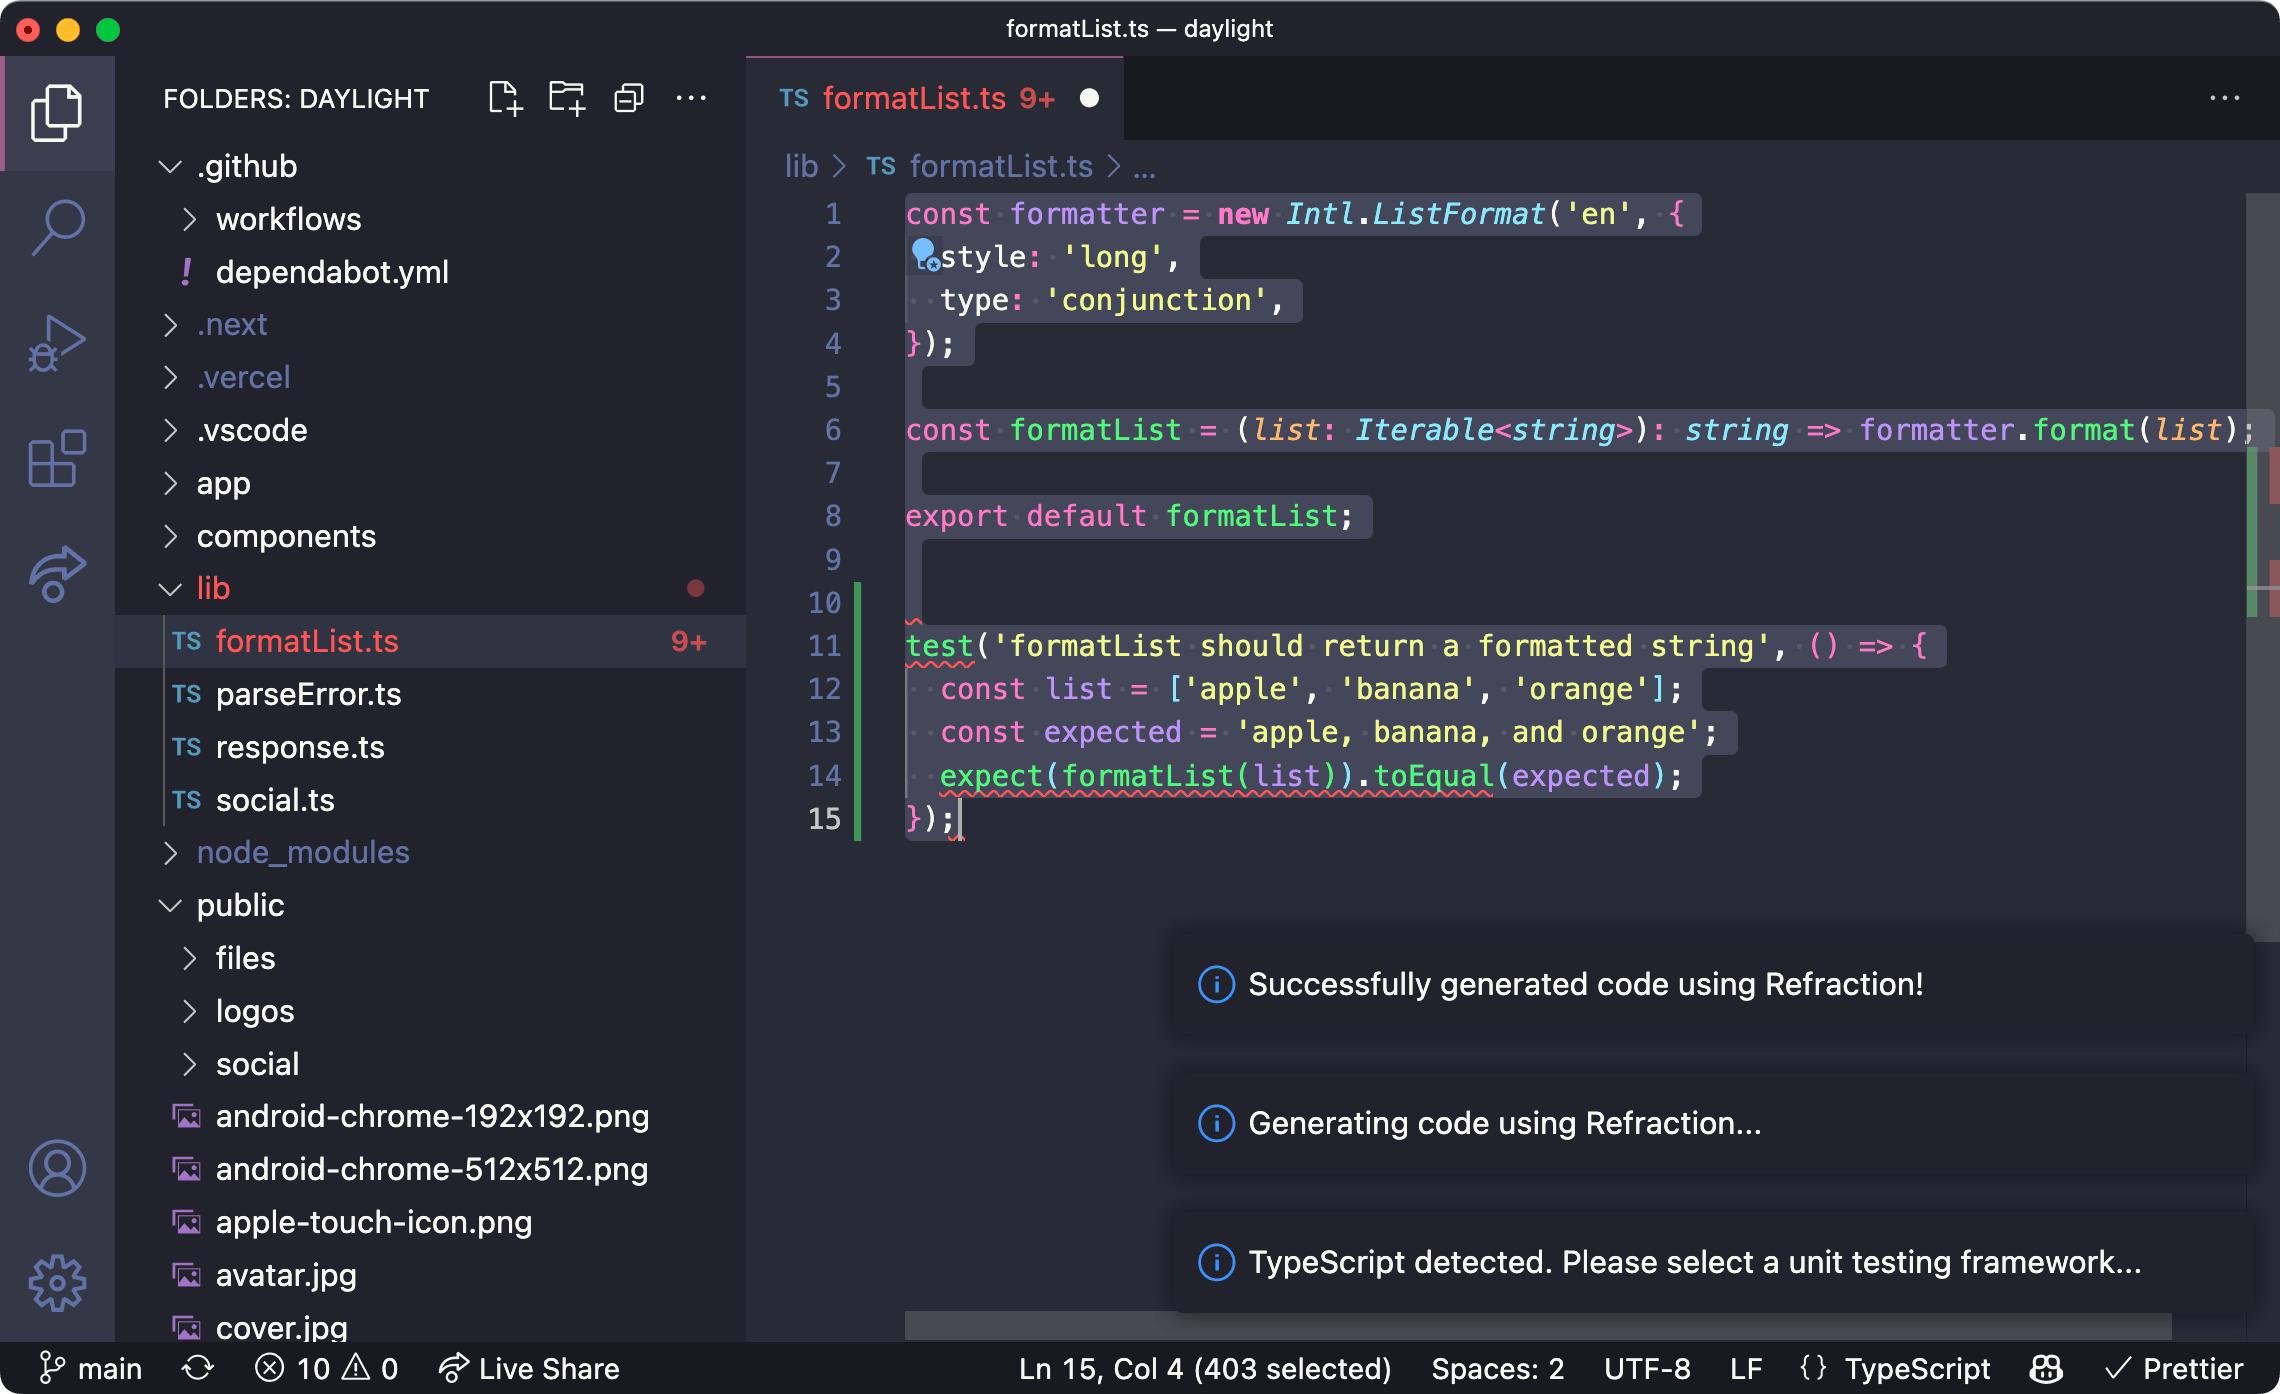Open the Live Share activity icon
Screen dimensions: 2280x1394
click(x=58, y=574)
